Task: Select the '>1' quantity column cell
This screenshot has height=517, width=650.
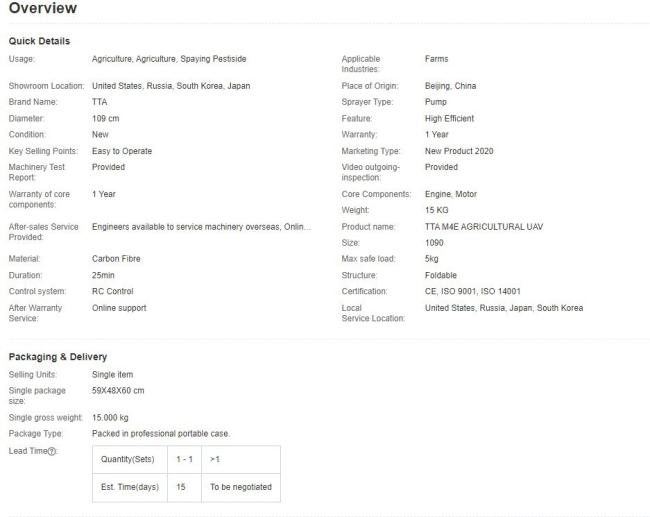Action: (x=216, y=460)
